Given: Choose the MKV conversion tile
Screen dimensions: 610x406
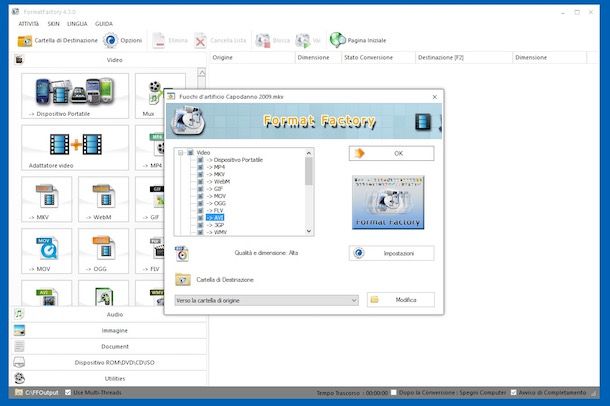Looking at the screenshot, I should (47, 199).
